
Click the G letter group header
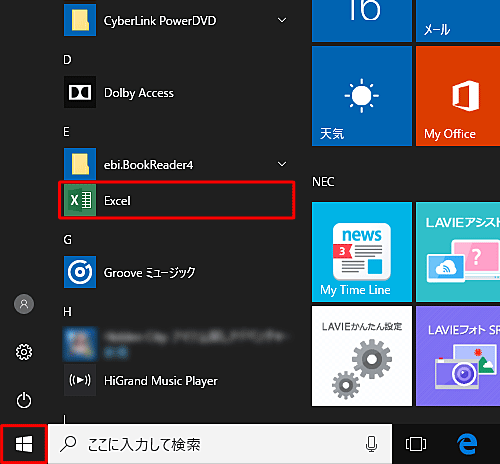(67, 240)
